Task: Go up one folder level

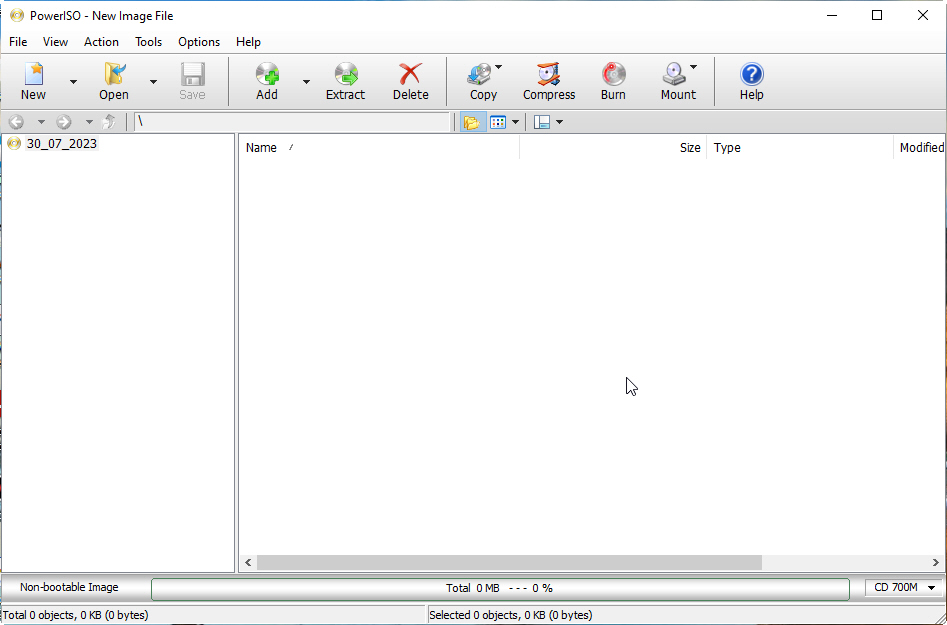Action: [x=109, y=122]
